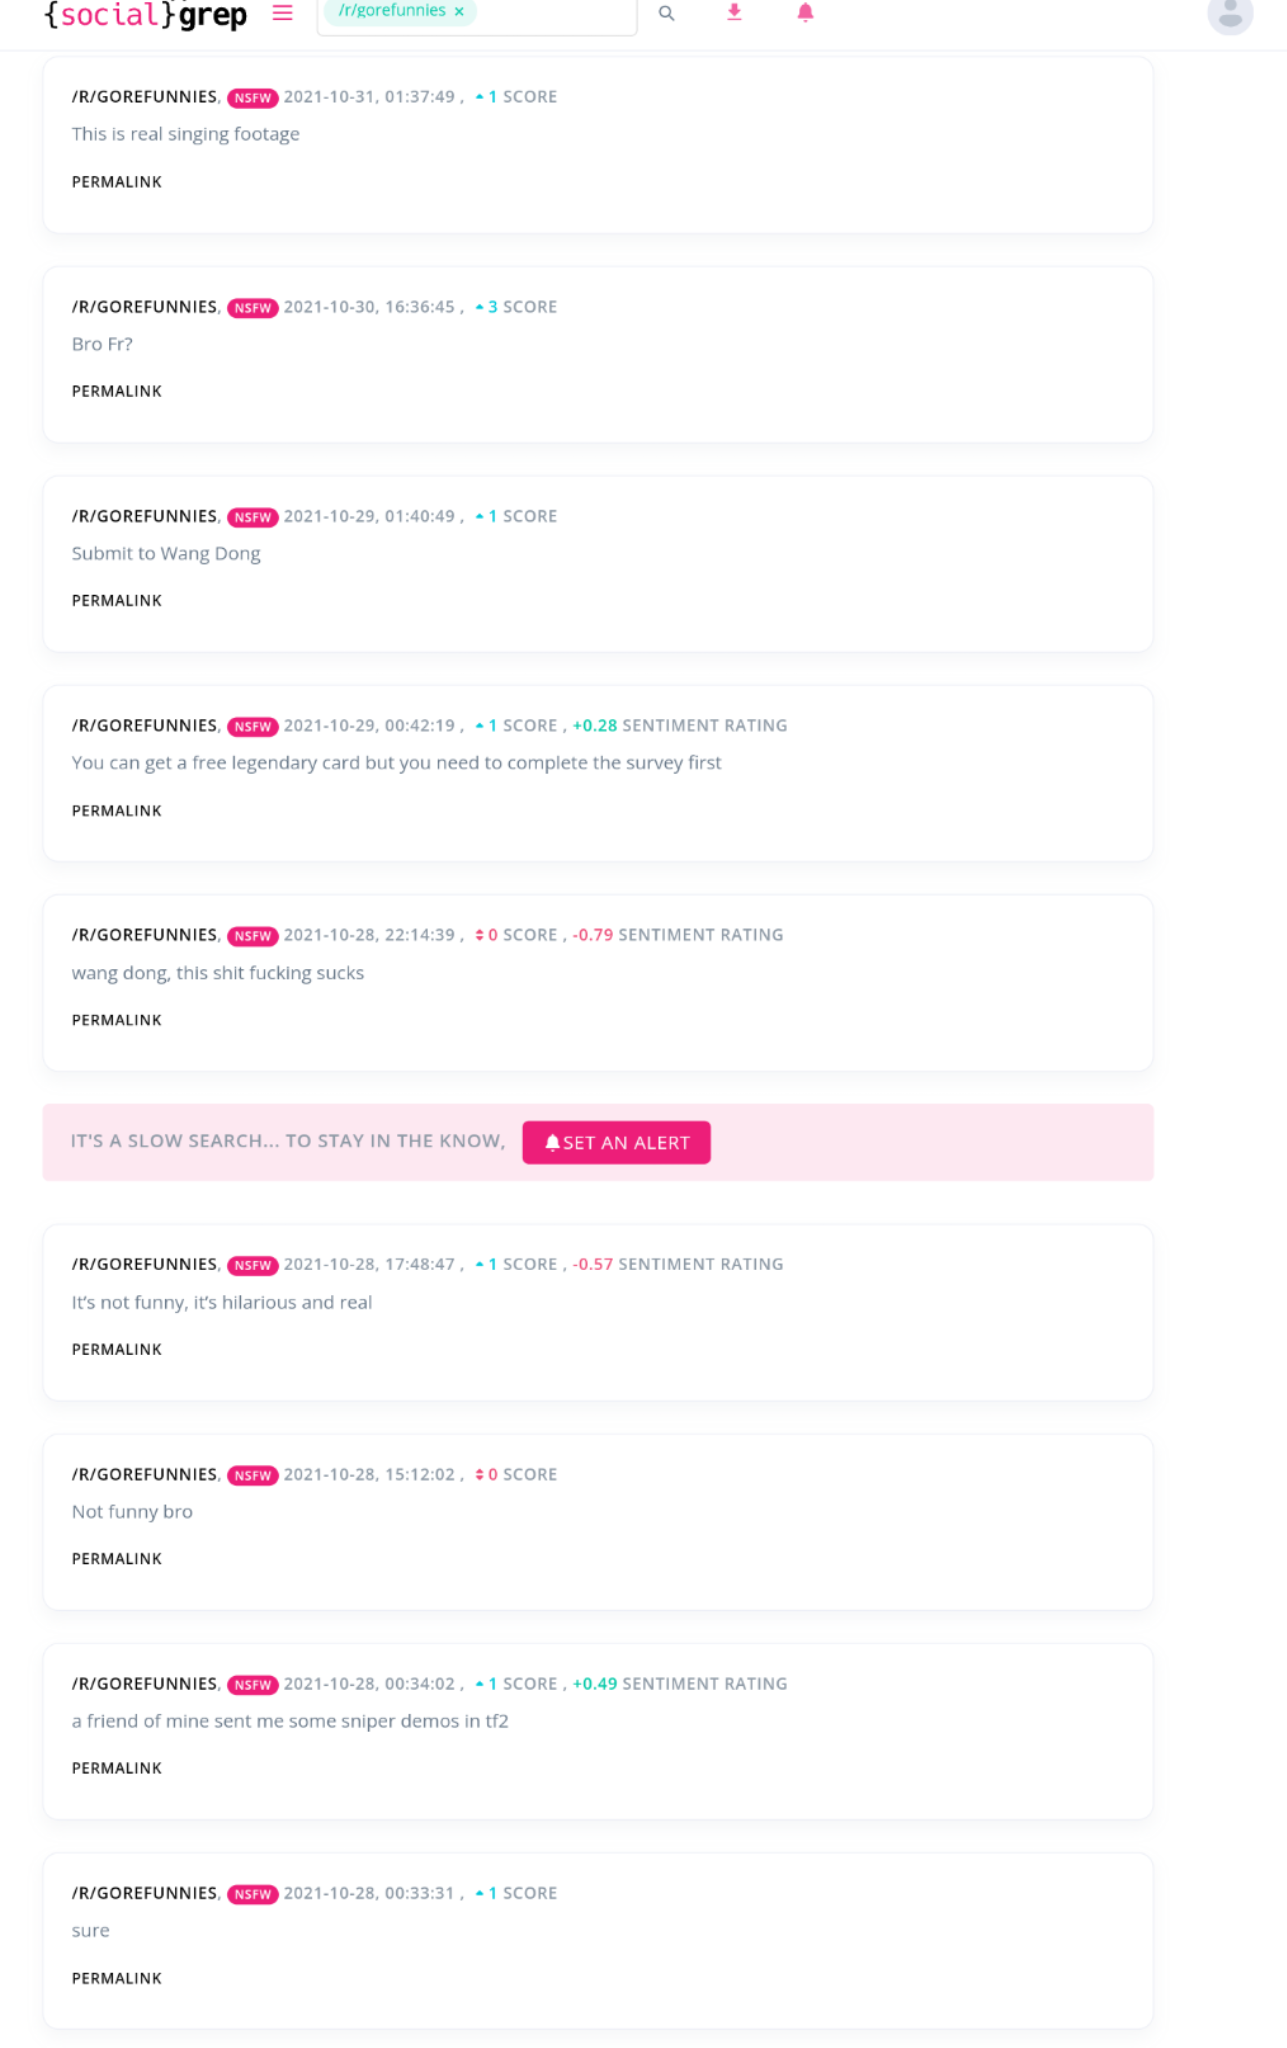Image resolution: width=1287 pixels, height=2048 pixels.
Task: Open permalink for 'Bro Fr?' comment
Action: 117,391
